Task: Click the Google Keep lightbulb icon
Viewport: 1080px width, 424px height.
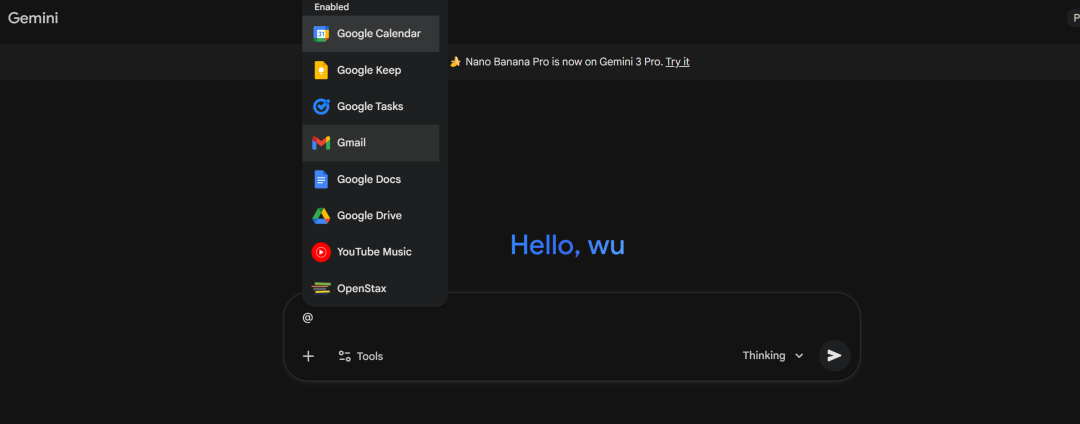Action: [x=321, y=70]
